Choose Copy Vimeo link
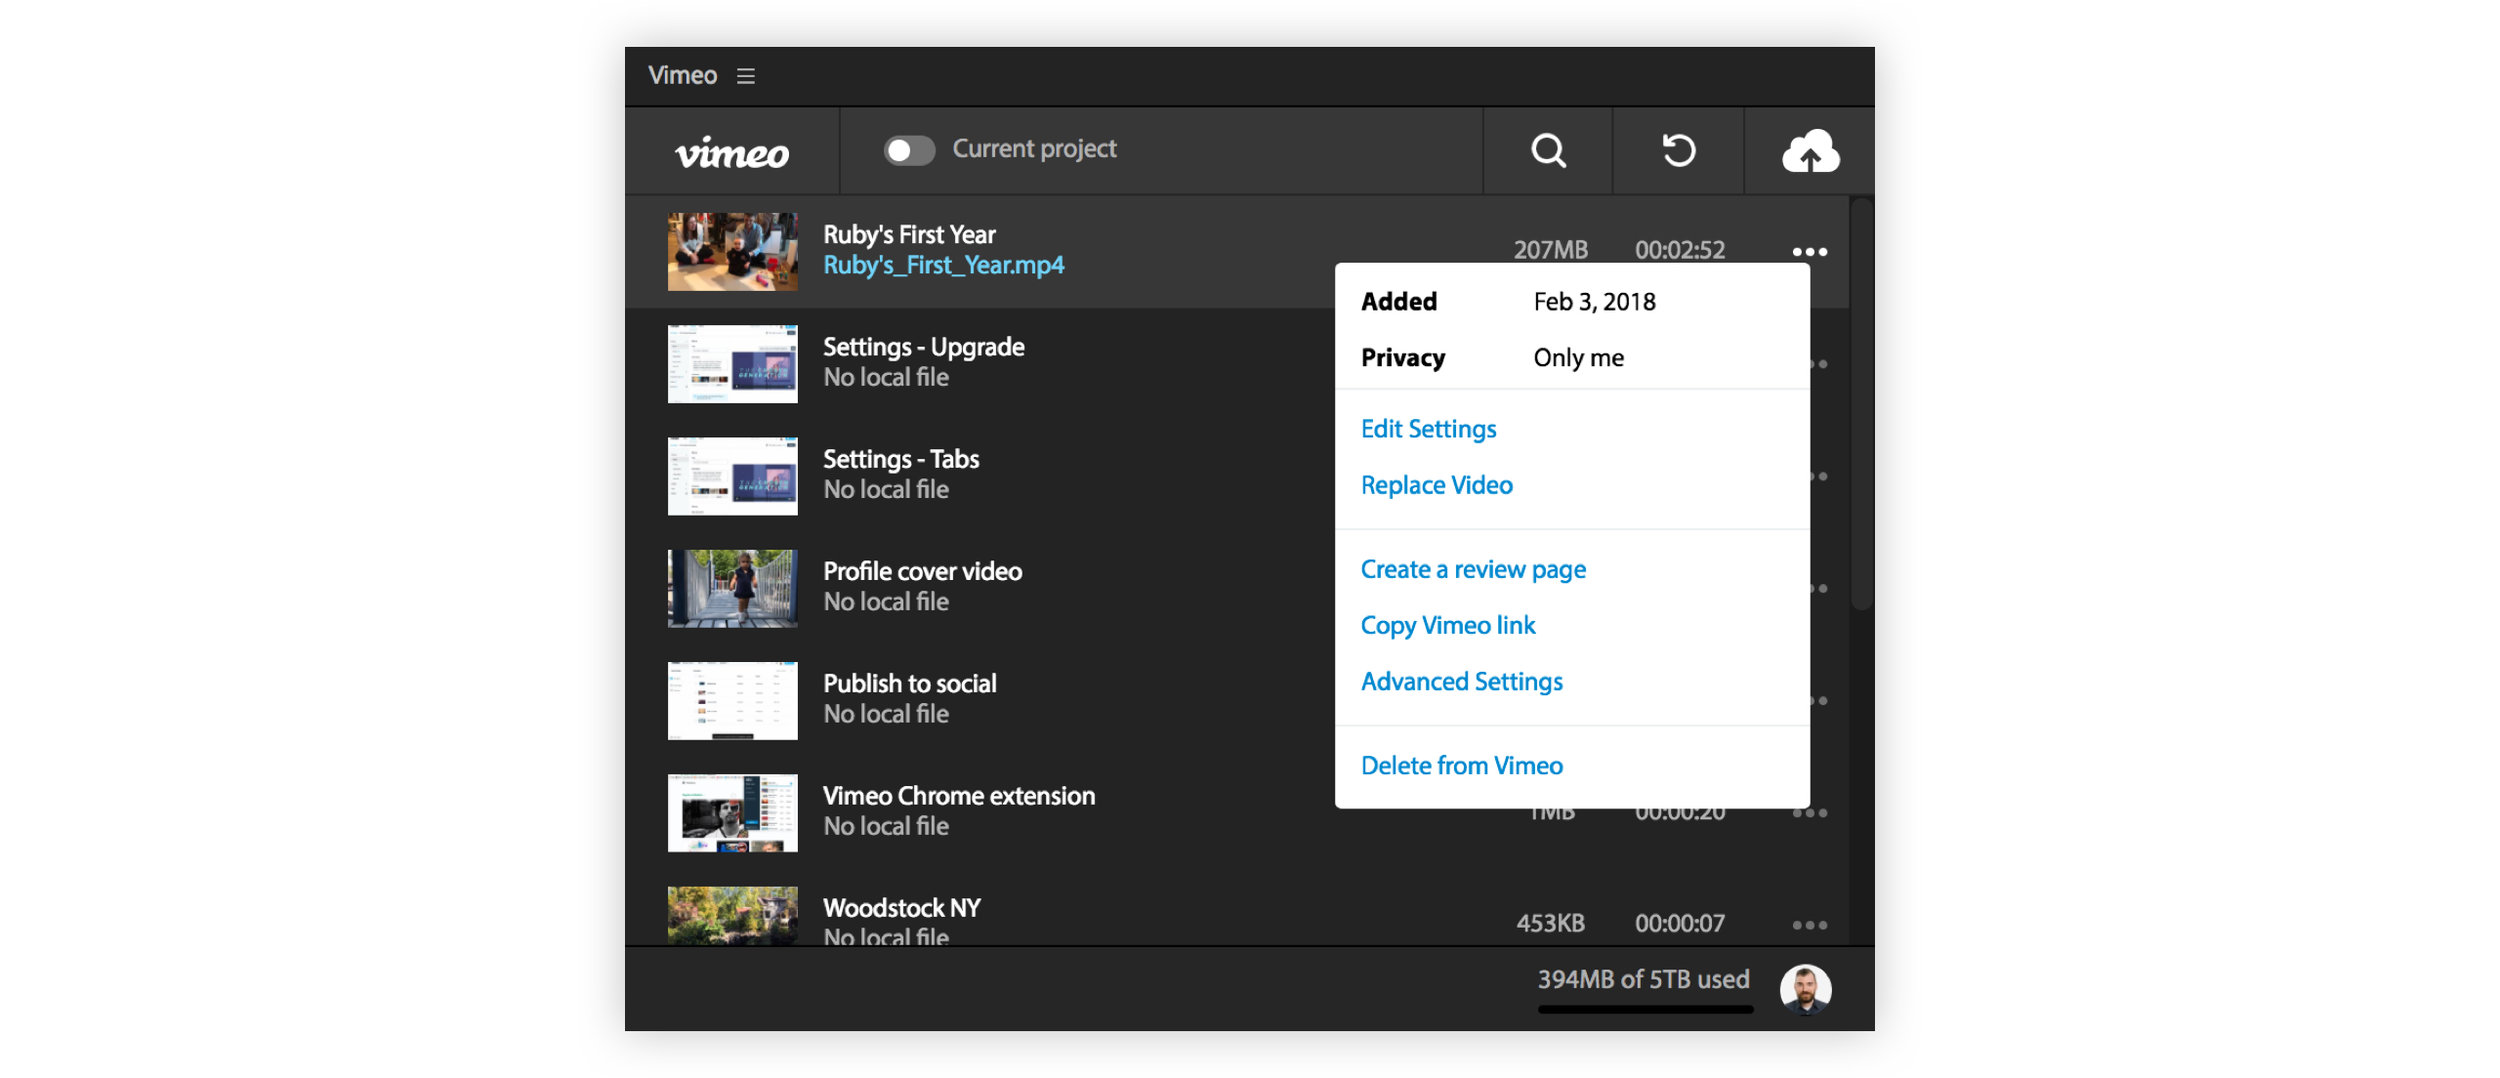Viewport: 2500px width, 1078px height. (x=1448, y=625)
